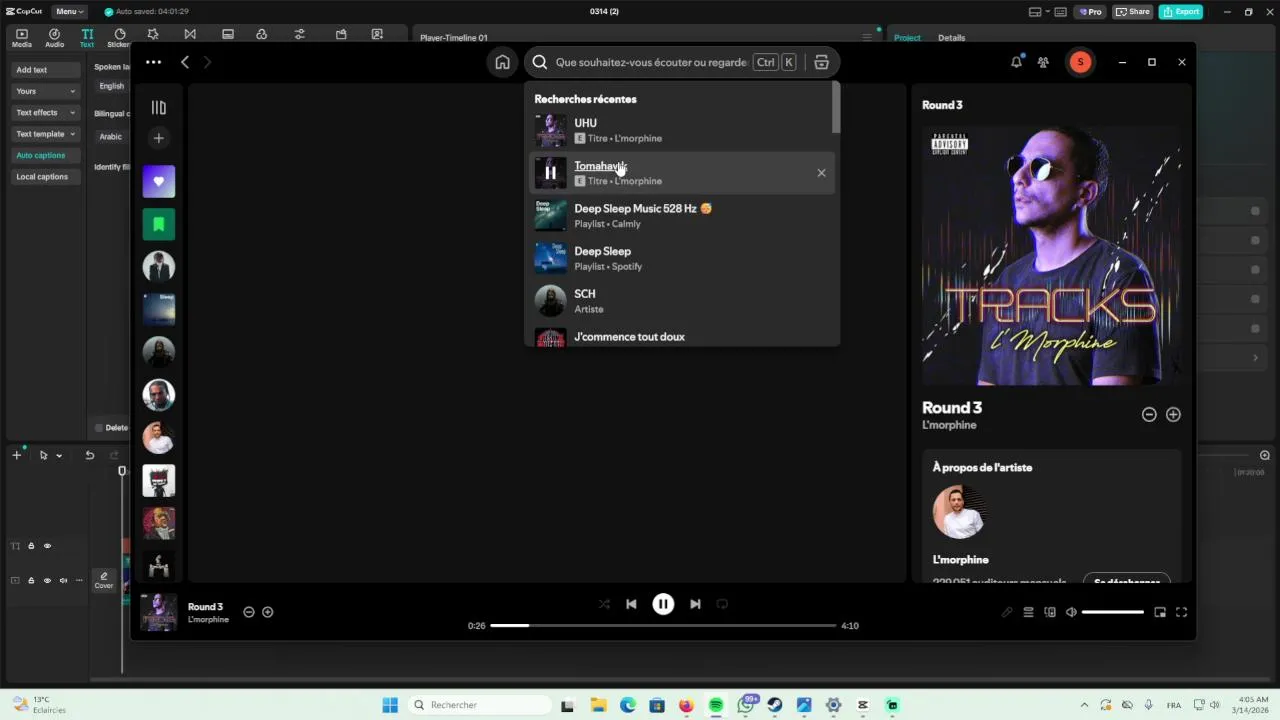This screenshot has width=1280, height=720.
Task: Open Round 3 album cover artwork
Action: point(1051,255)
